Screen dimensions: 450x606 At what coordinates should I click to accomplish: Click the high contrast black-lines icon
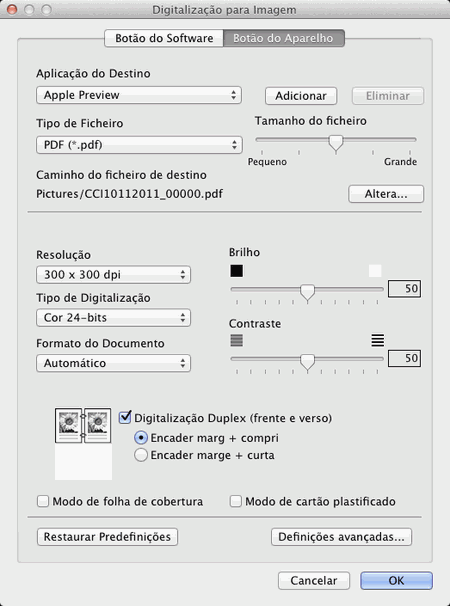378,340
